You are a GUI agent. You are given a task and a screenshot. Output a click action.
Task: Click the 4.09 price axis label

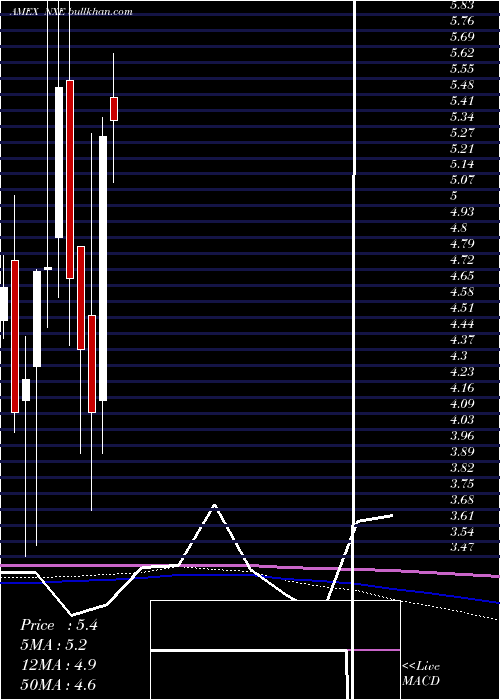coord(462,404)
